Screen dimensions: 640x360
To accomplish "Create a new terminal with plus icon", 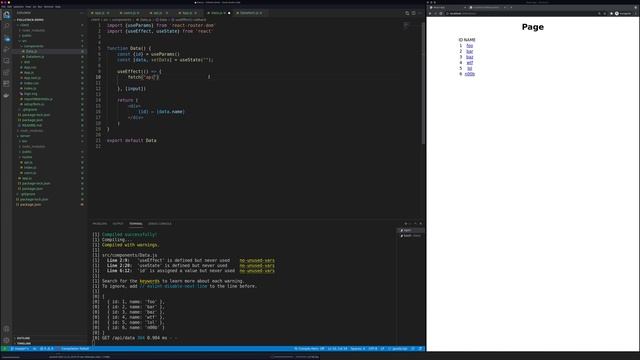I will point(406,224).
